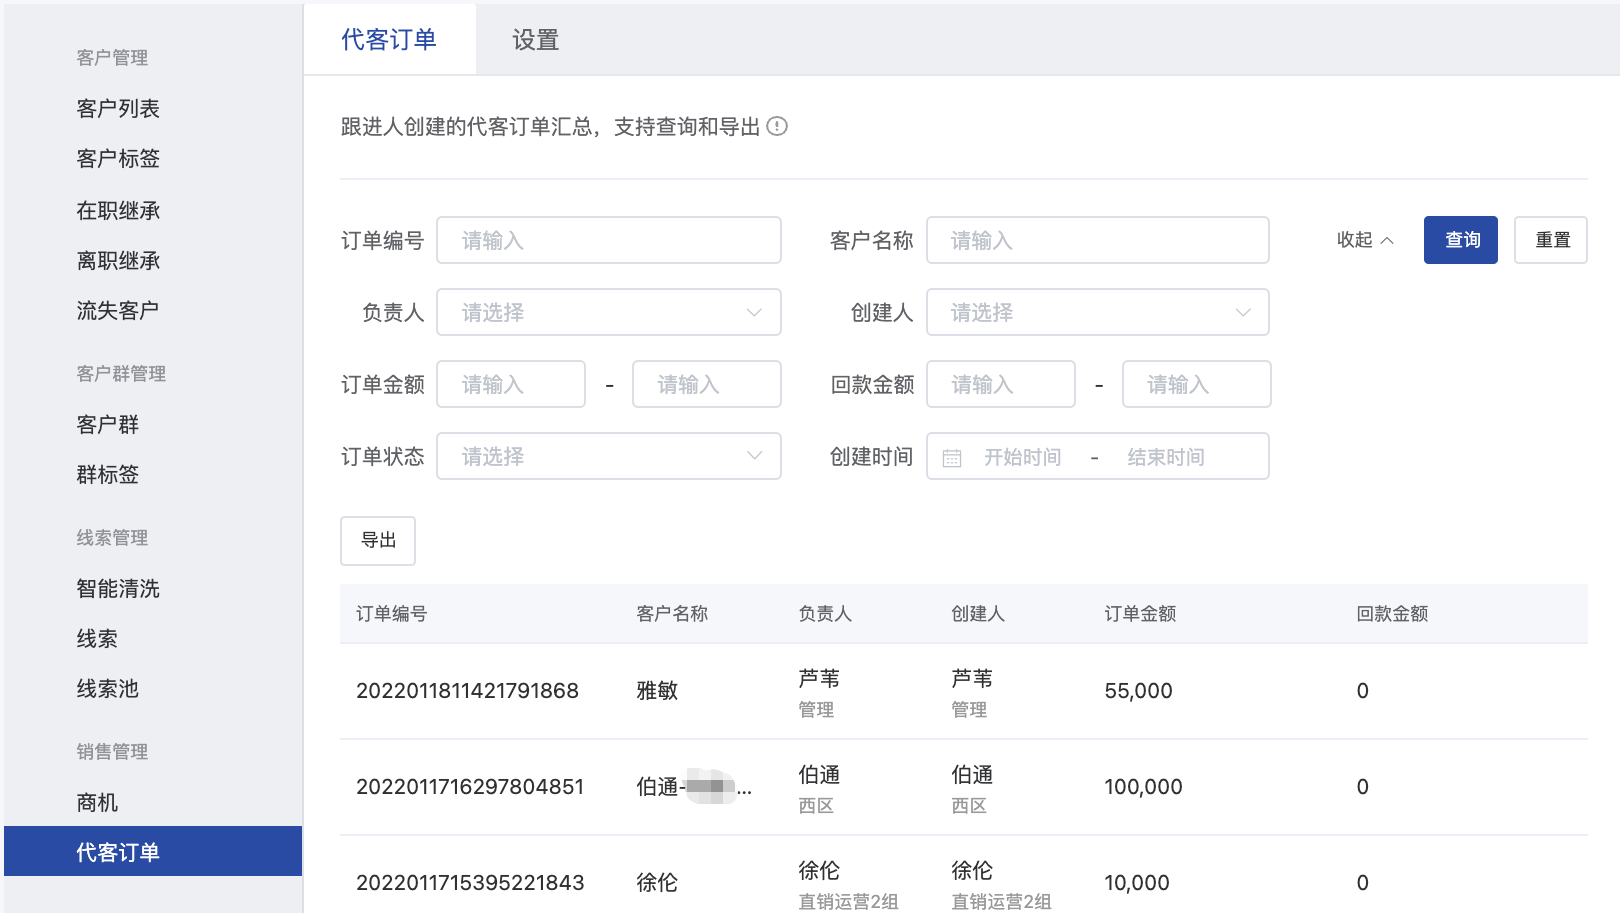Click the 55,000 order amount cell

pyautogui.click(x=1138, y=691)
